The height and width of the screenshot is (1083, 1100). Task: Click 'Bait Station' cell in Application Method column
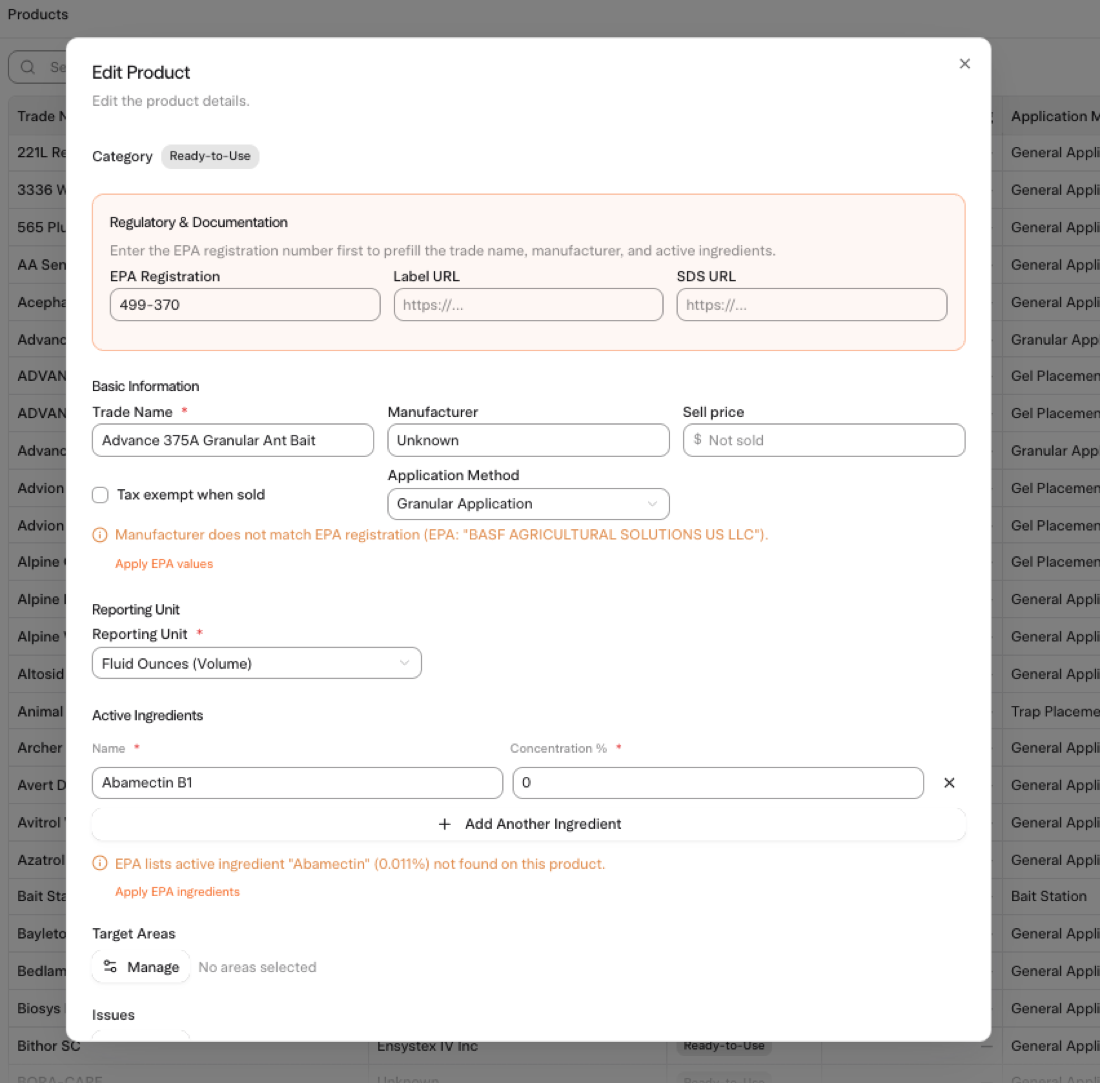(x=1048, y=896)
